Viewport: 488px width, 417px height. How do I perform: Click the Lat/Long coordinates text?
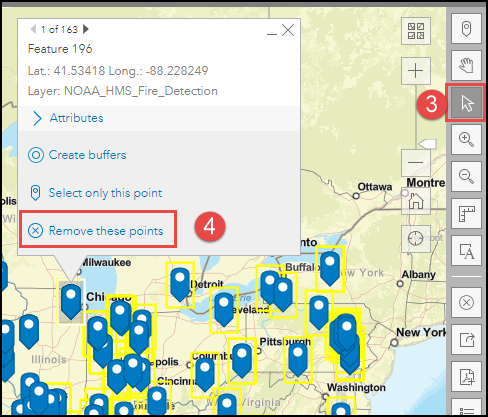118,71
